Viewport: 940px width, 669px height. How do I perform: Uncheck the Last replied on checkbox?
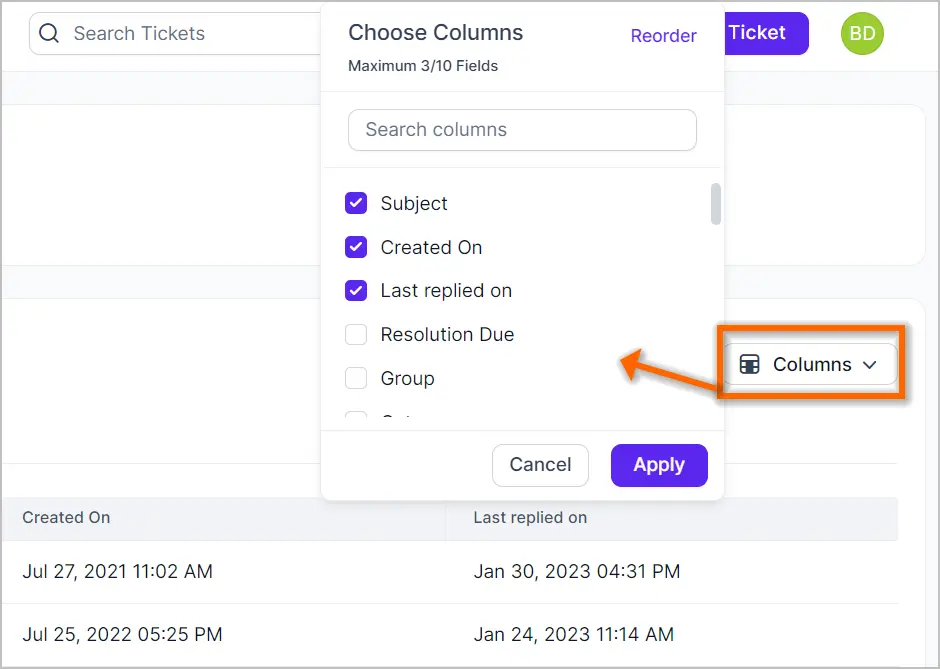pyautogui.click(x=356, y=291)
